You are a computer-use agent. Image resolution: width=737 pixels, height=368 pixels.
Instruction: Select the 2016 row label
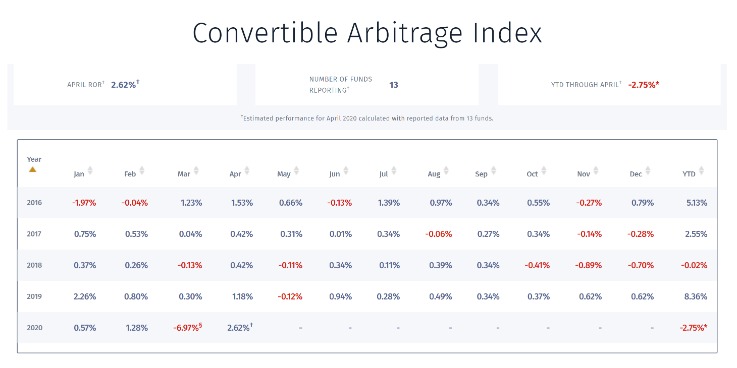34,203
